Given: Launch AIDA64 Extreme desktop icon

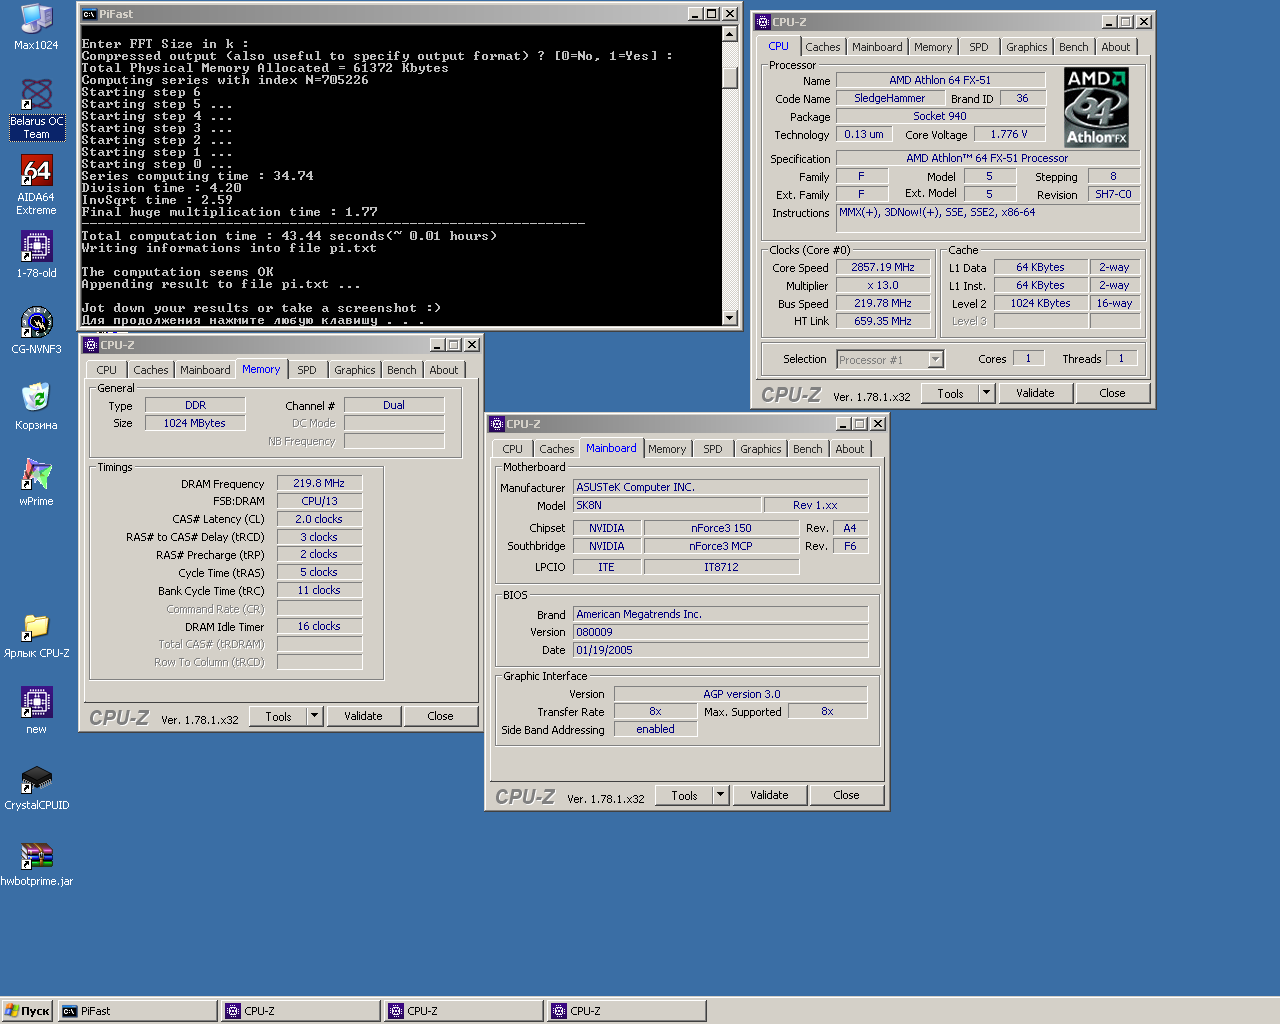Looking at the screenshot, I should tap(36, 185).
